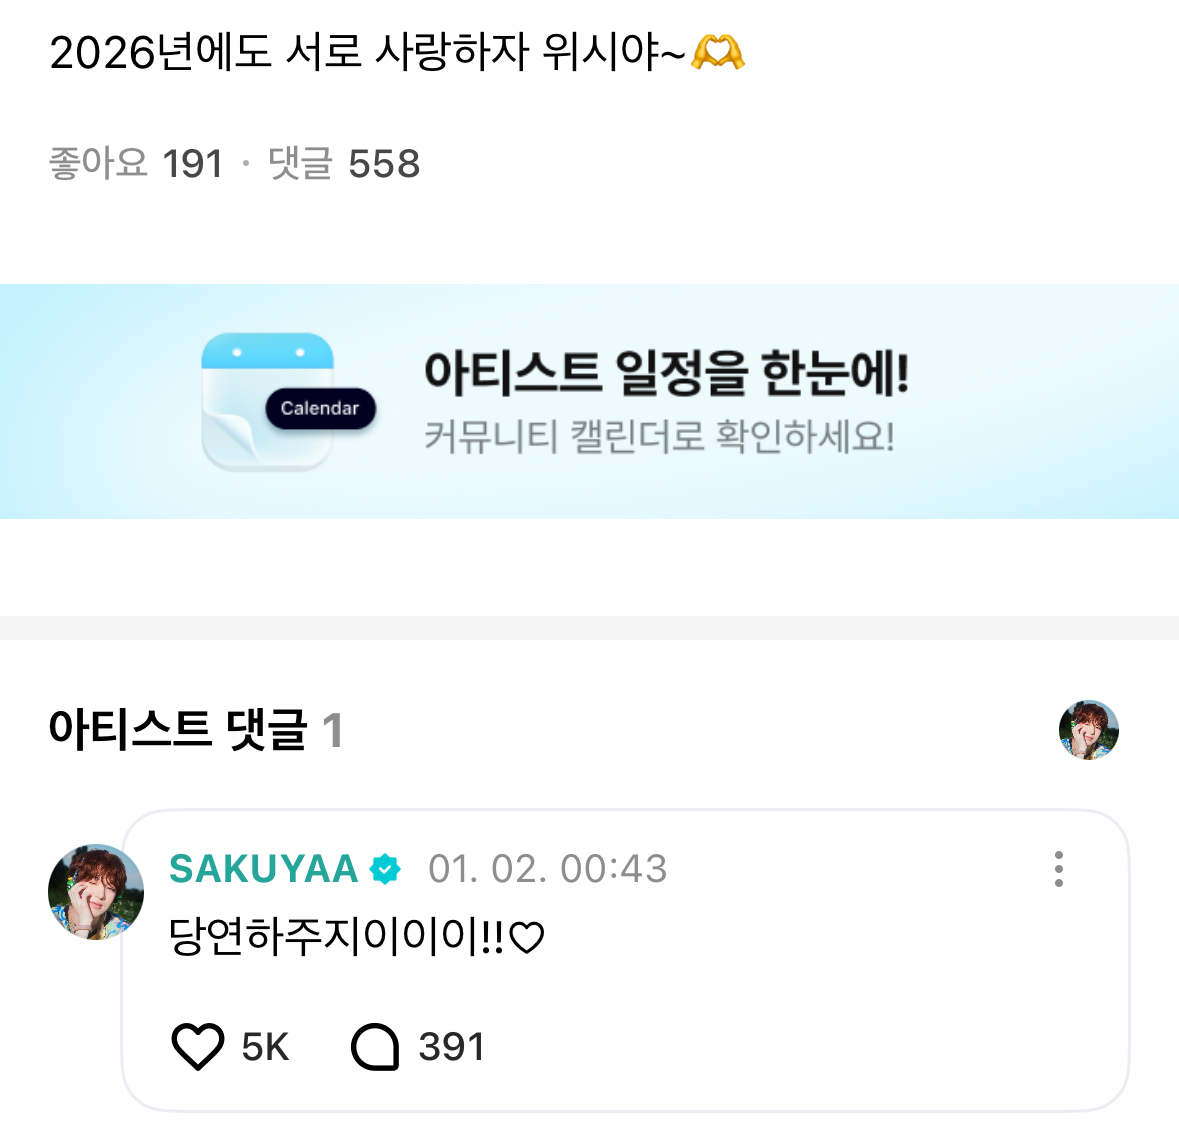This screenshot has height=1136, width=1179.
Task: Tap the reply speech bubble icon
Action: [x=375, y=1047]
